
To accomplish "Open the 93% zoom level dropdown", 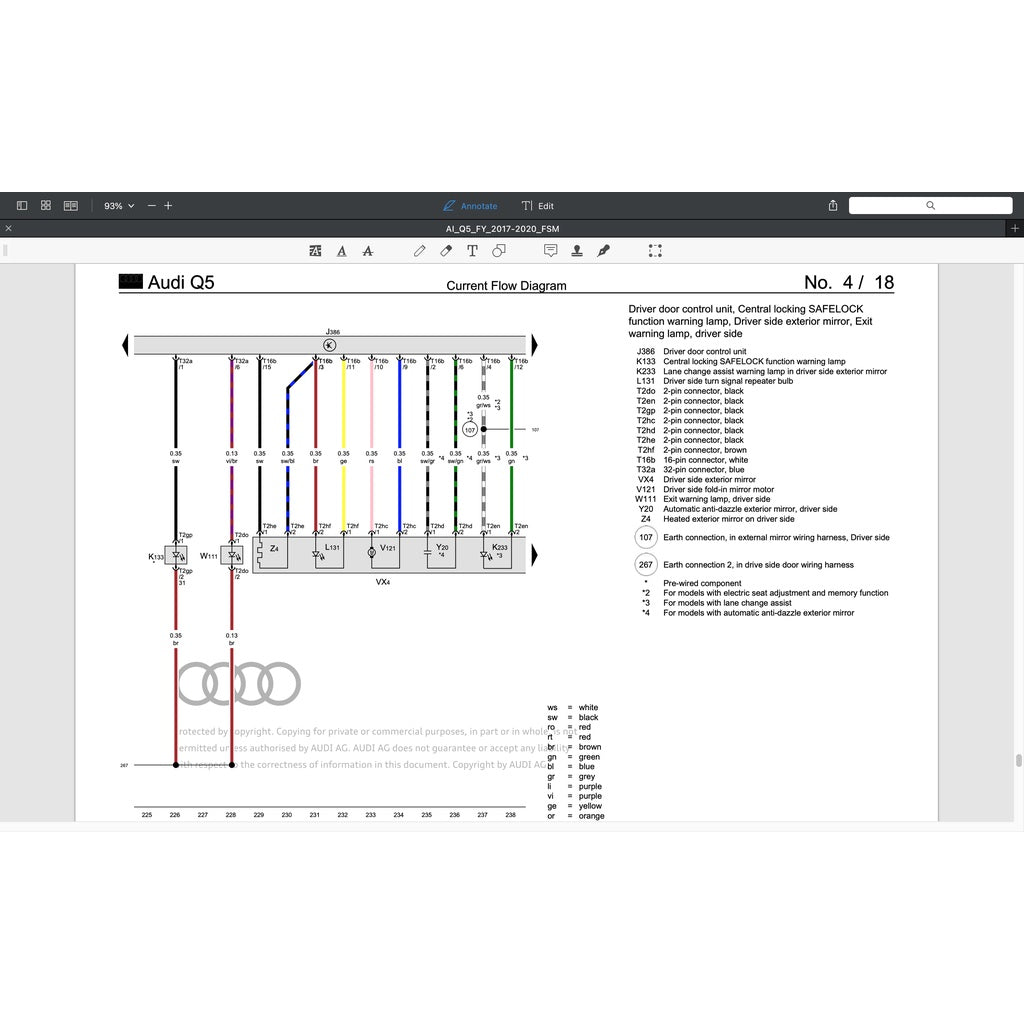I will [118, 205].
